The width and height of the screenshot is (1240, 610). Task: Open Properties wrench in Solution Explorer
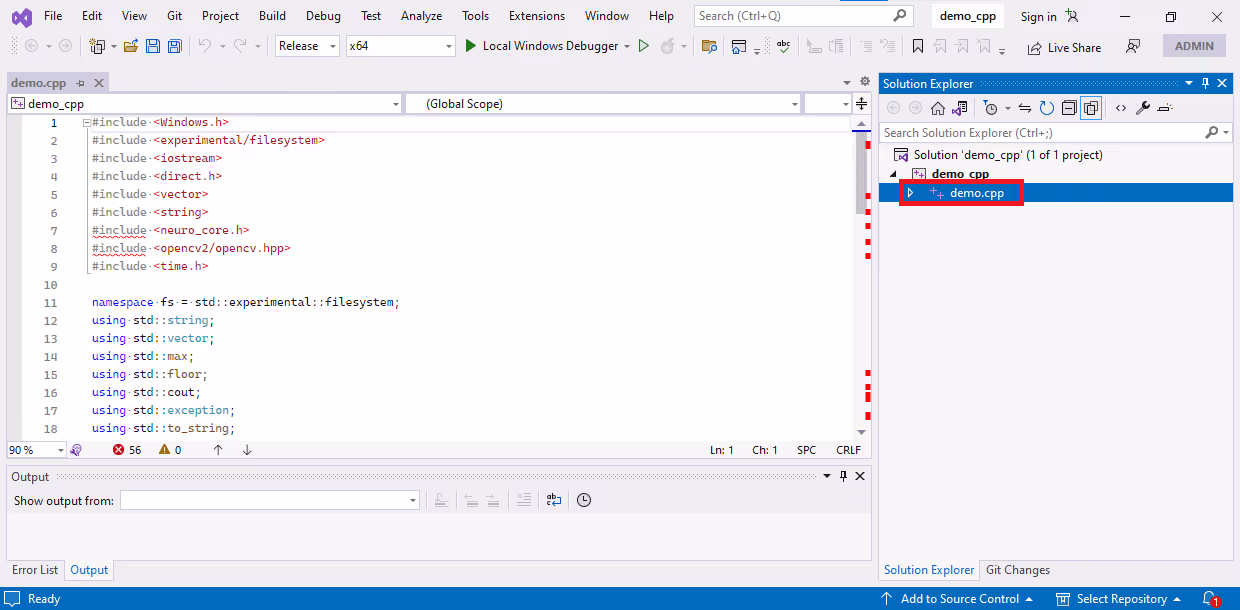coord(1143,108)
